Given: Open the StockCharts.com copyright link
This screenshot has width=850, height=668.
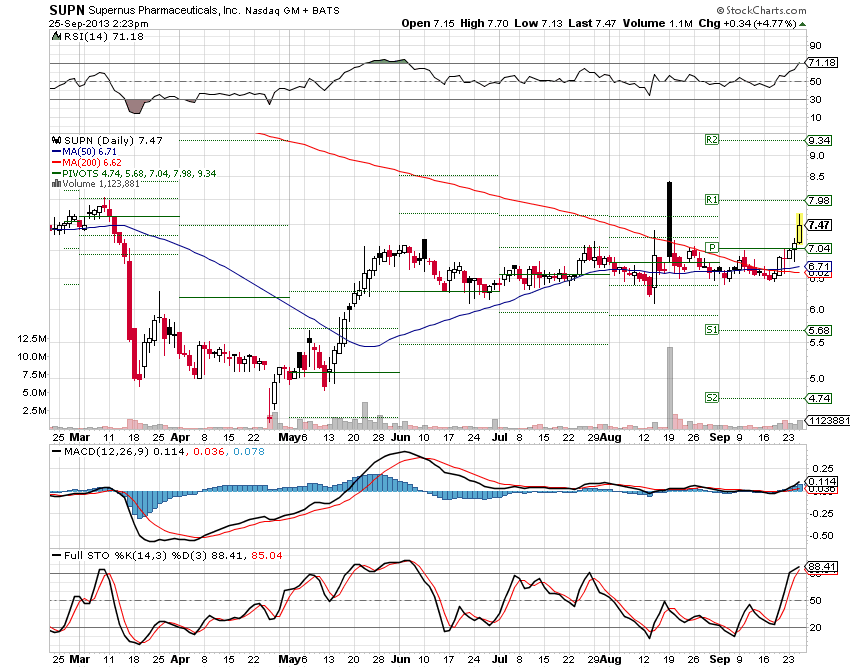Looking at the screenshot, I should (x=761, y=10).
